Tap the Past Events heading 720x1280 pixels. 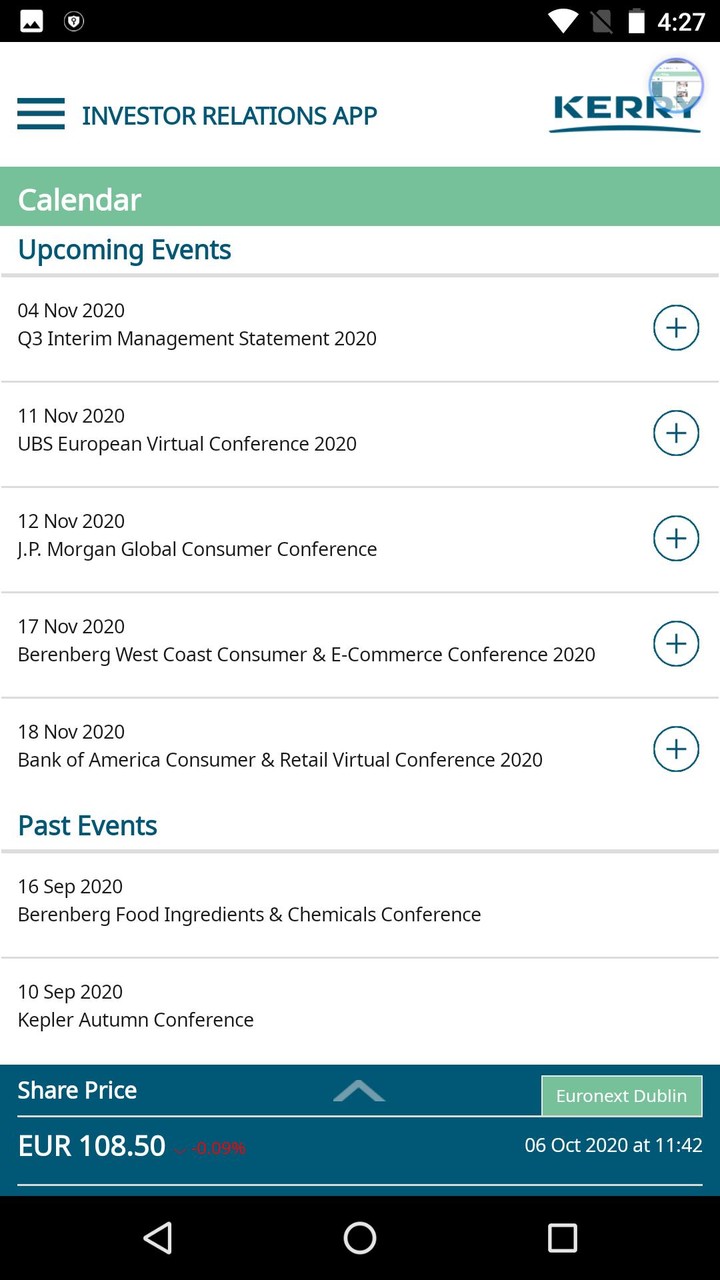tap(87, 825)
